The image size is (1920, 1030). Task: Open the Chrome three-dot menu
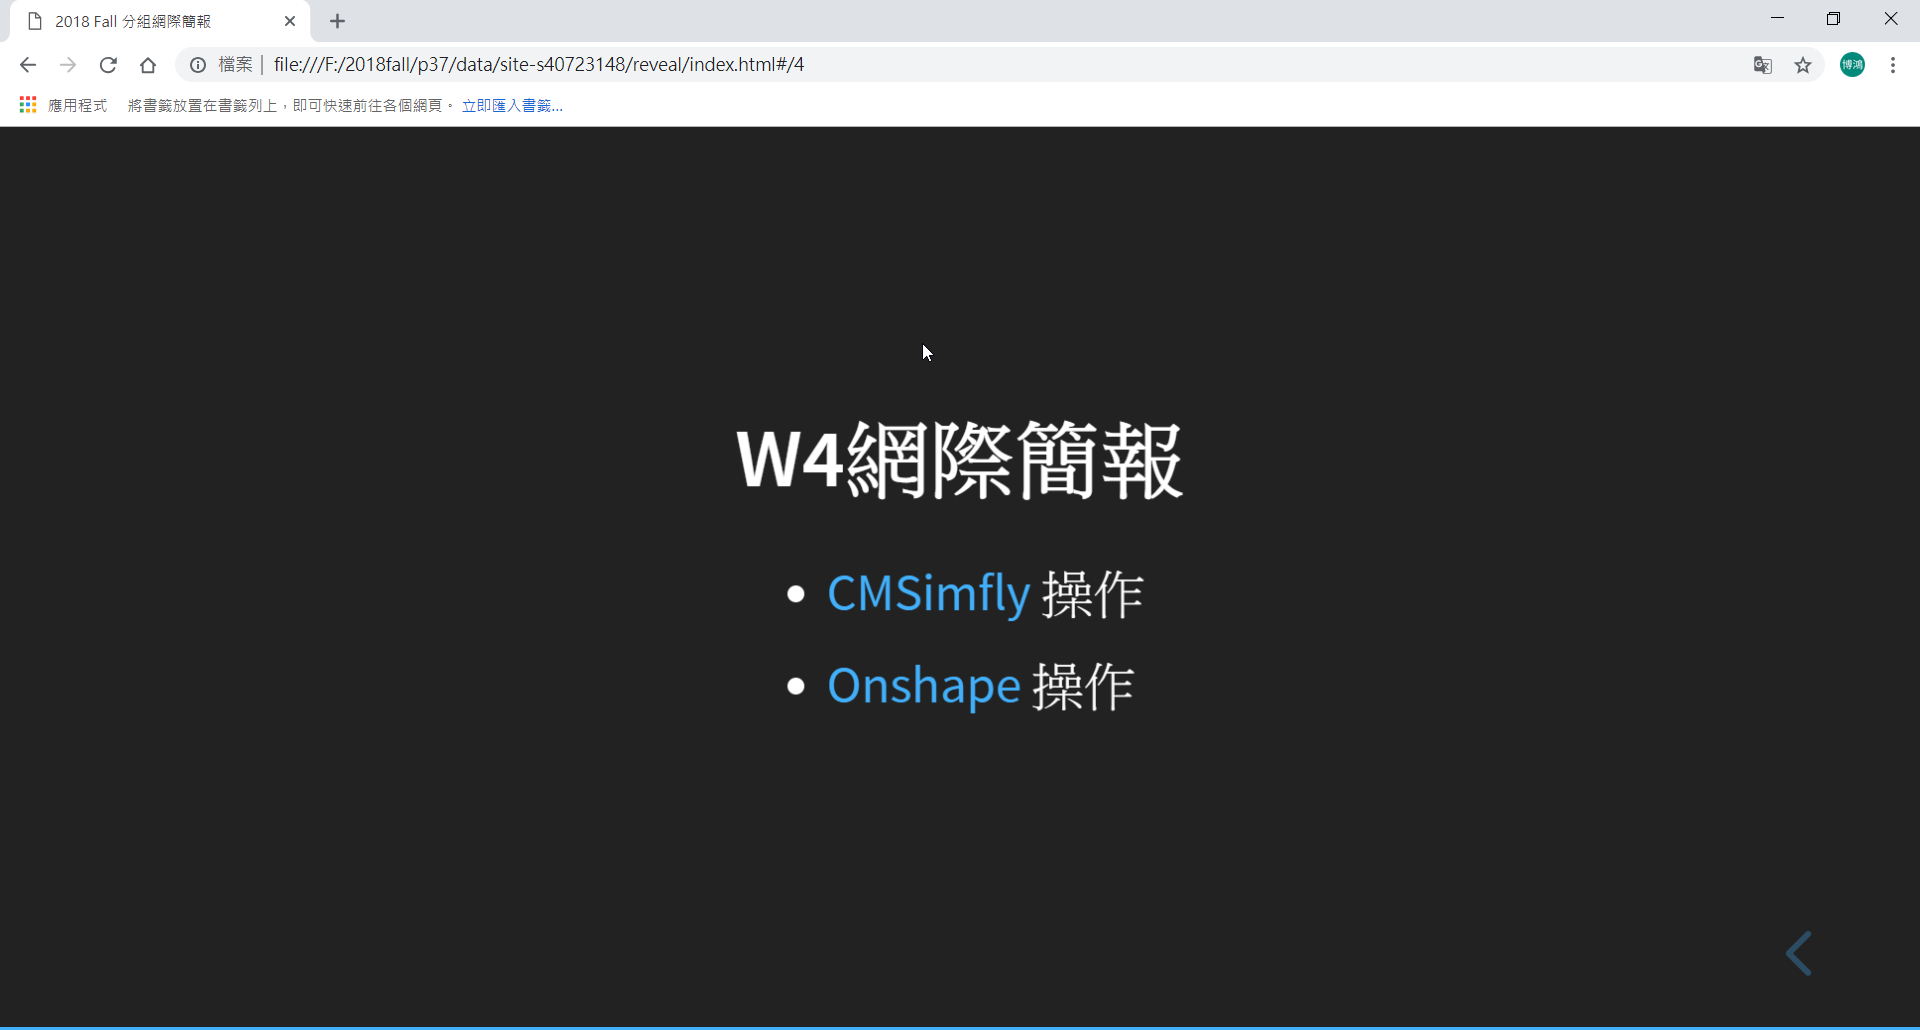click(1893, 65)
